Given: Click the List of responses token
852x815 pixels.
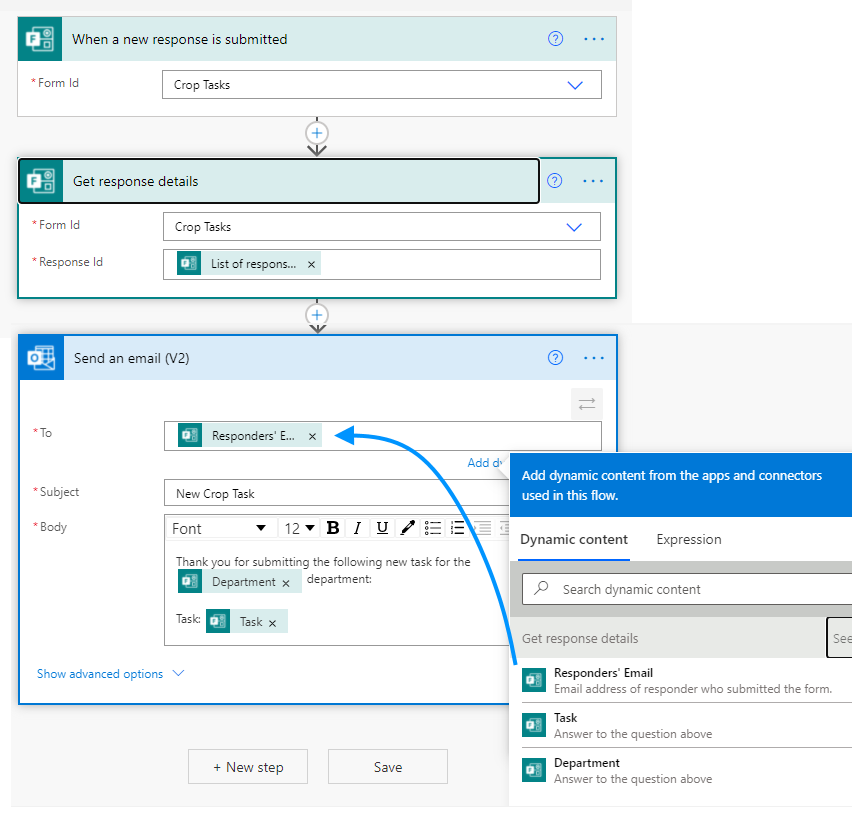Looking at the screenshot, I should coord(248,264).
